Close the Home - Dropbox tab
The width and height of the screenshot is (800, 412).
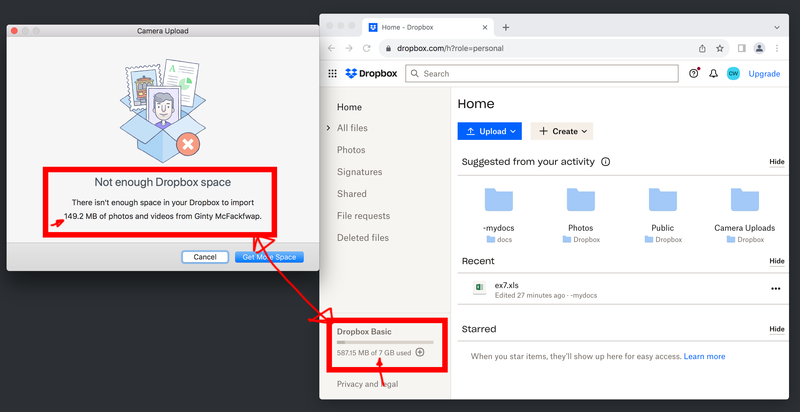(x=485, y=28)
